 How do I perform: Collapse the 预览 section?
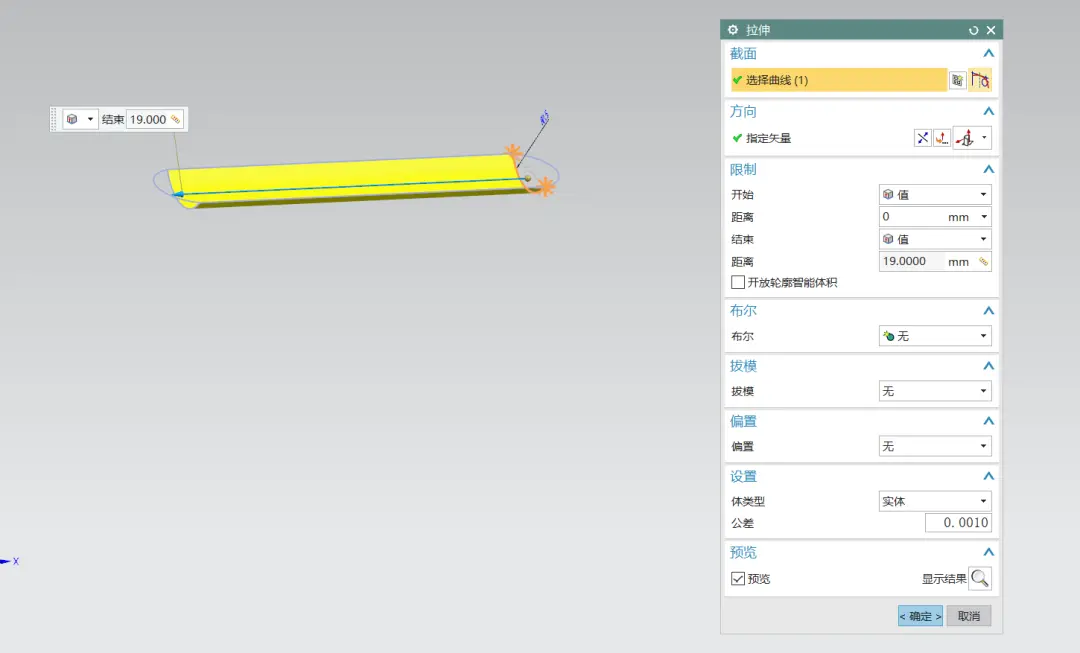click(988, 552)
